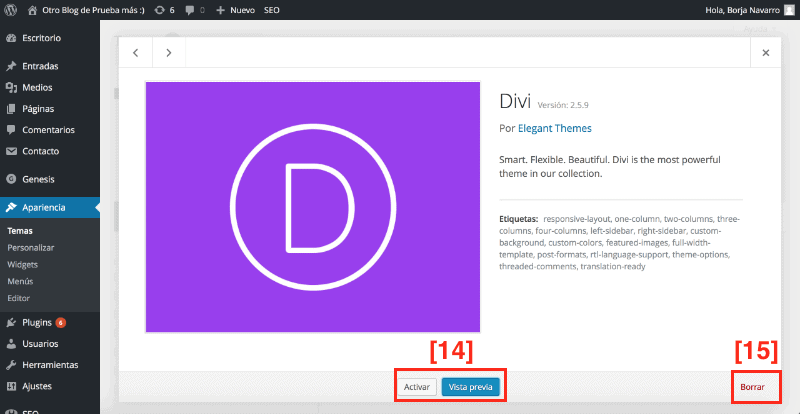
Task: Go to previous theme with left arrow
Action: 136,53
